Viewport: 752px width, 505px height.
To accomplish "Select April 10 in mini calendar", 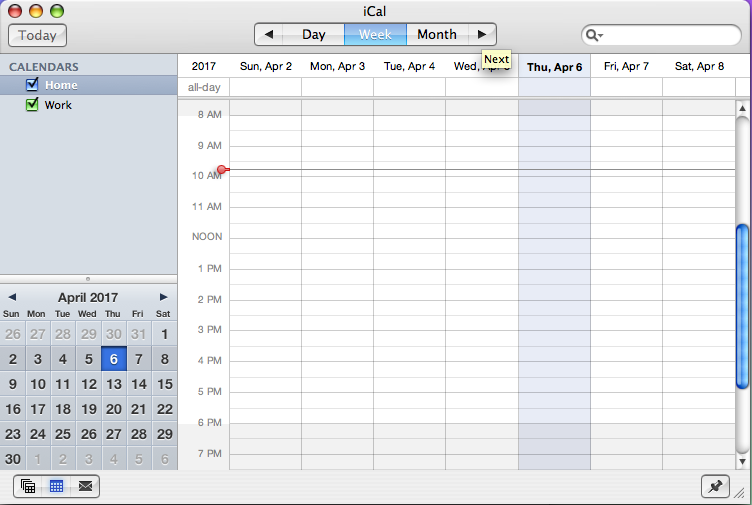I will coord(38,384).
